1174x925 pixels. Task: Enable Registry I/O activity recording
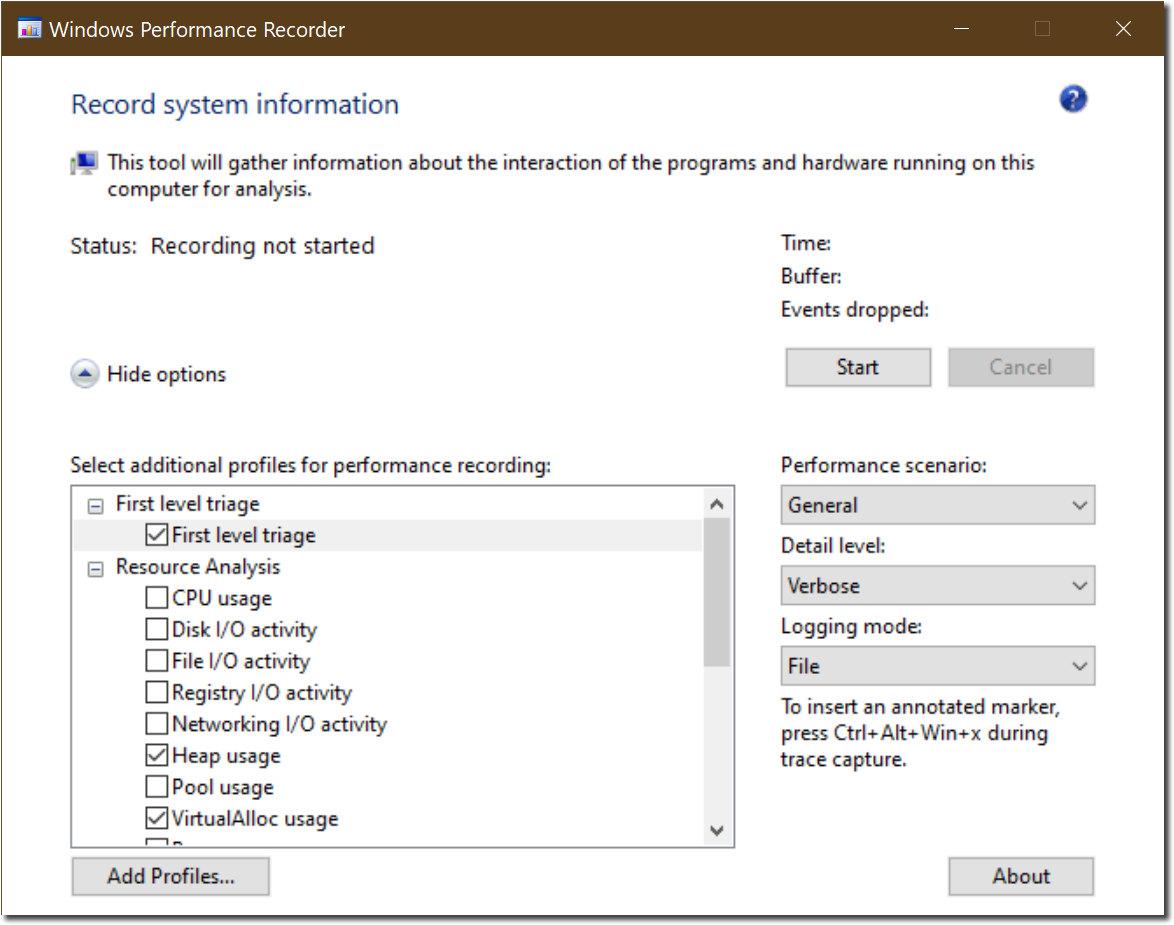pos(157,693)
